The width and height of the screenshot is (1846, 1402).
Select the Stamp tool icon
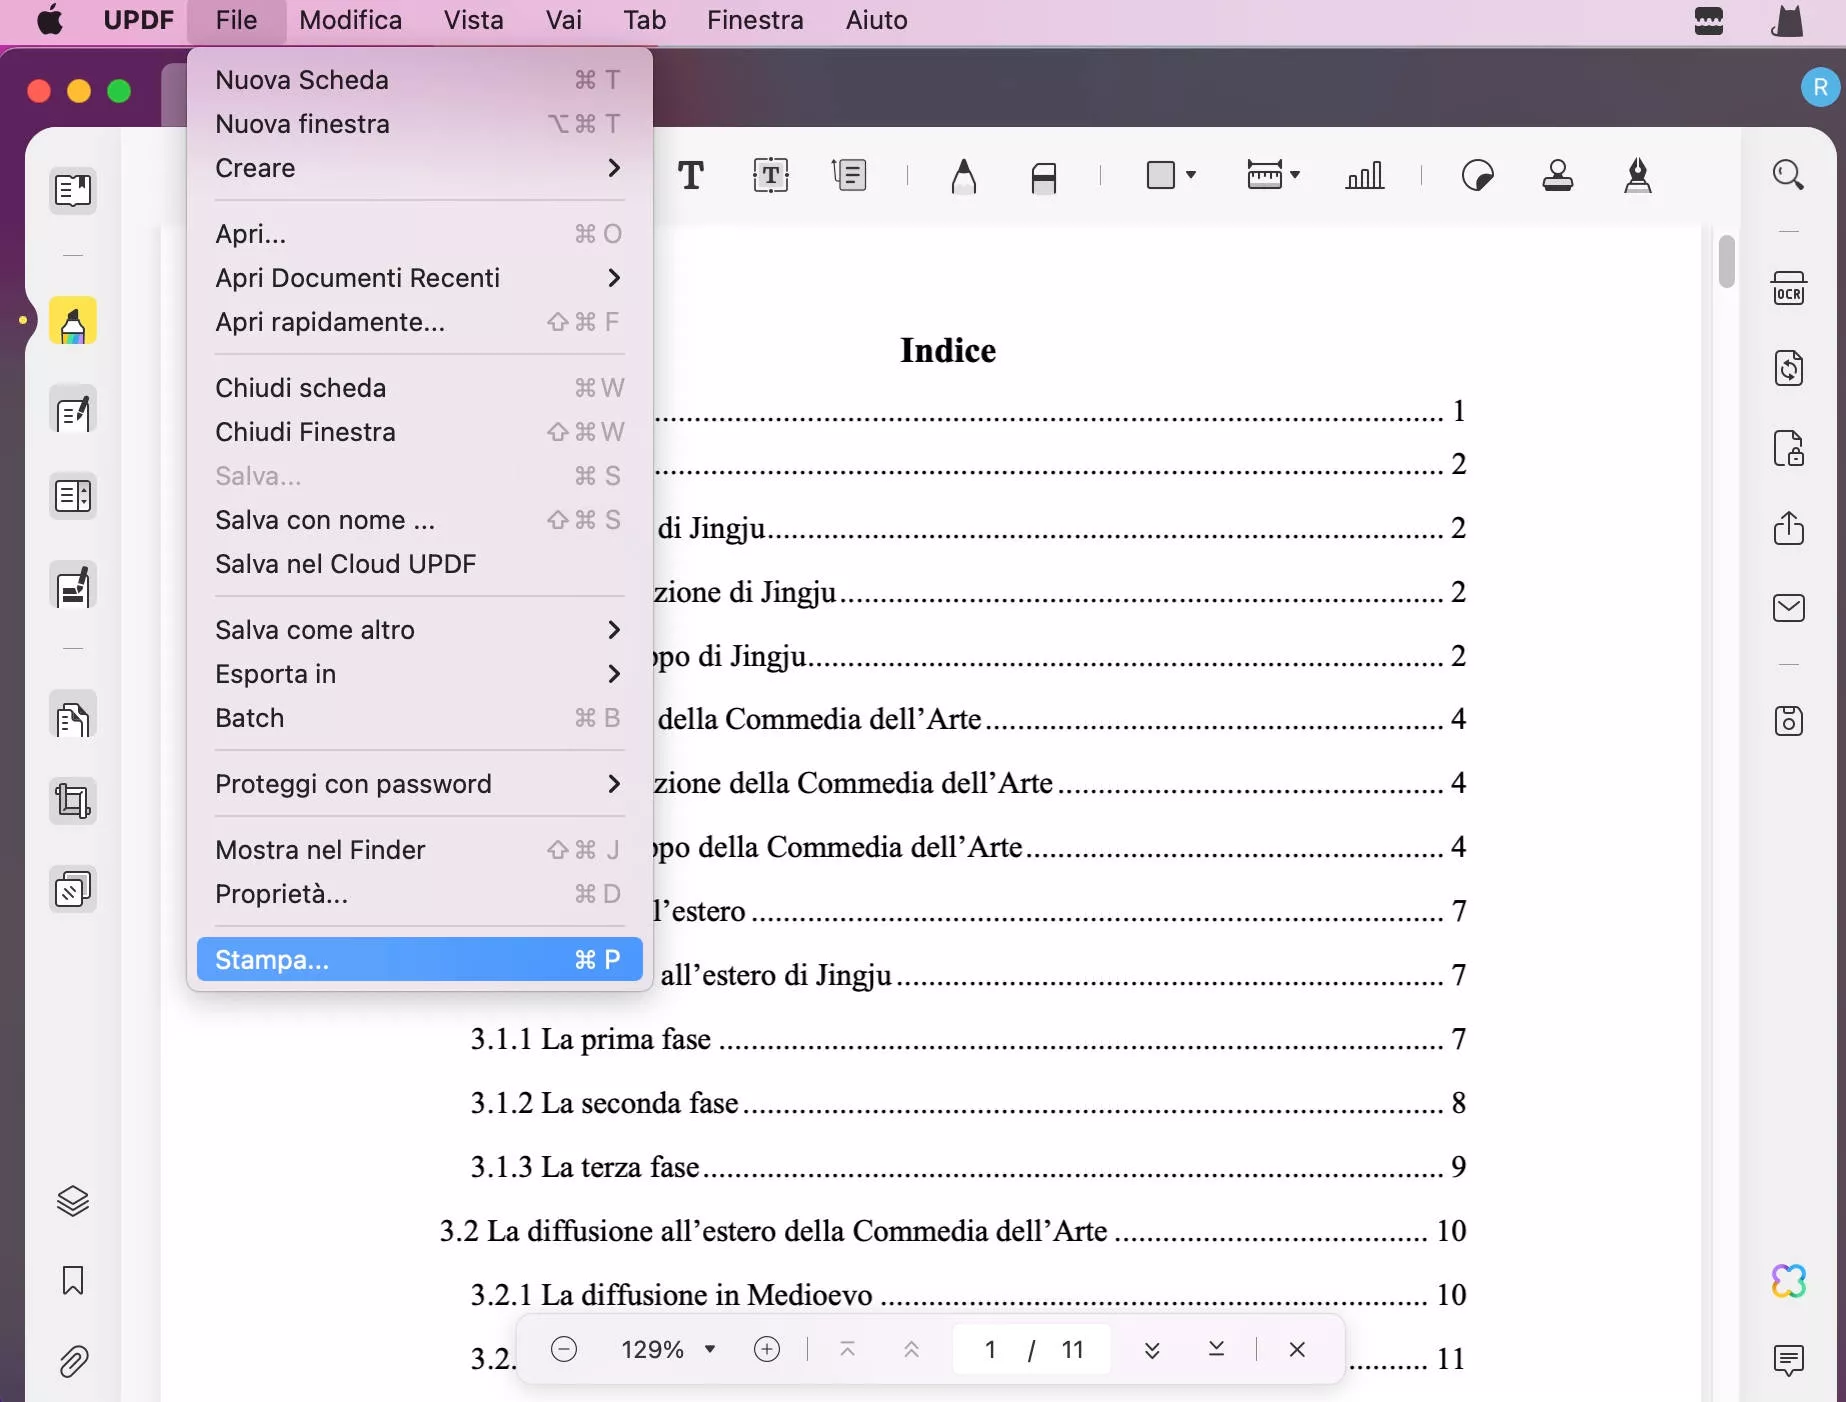coord(1558,176)
